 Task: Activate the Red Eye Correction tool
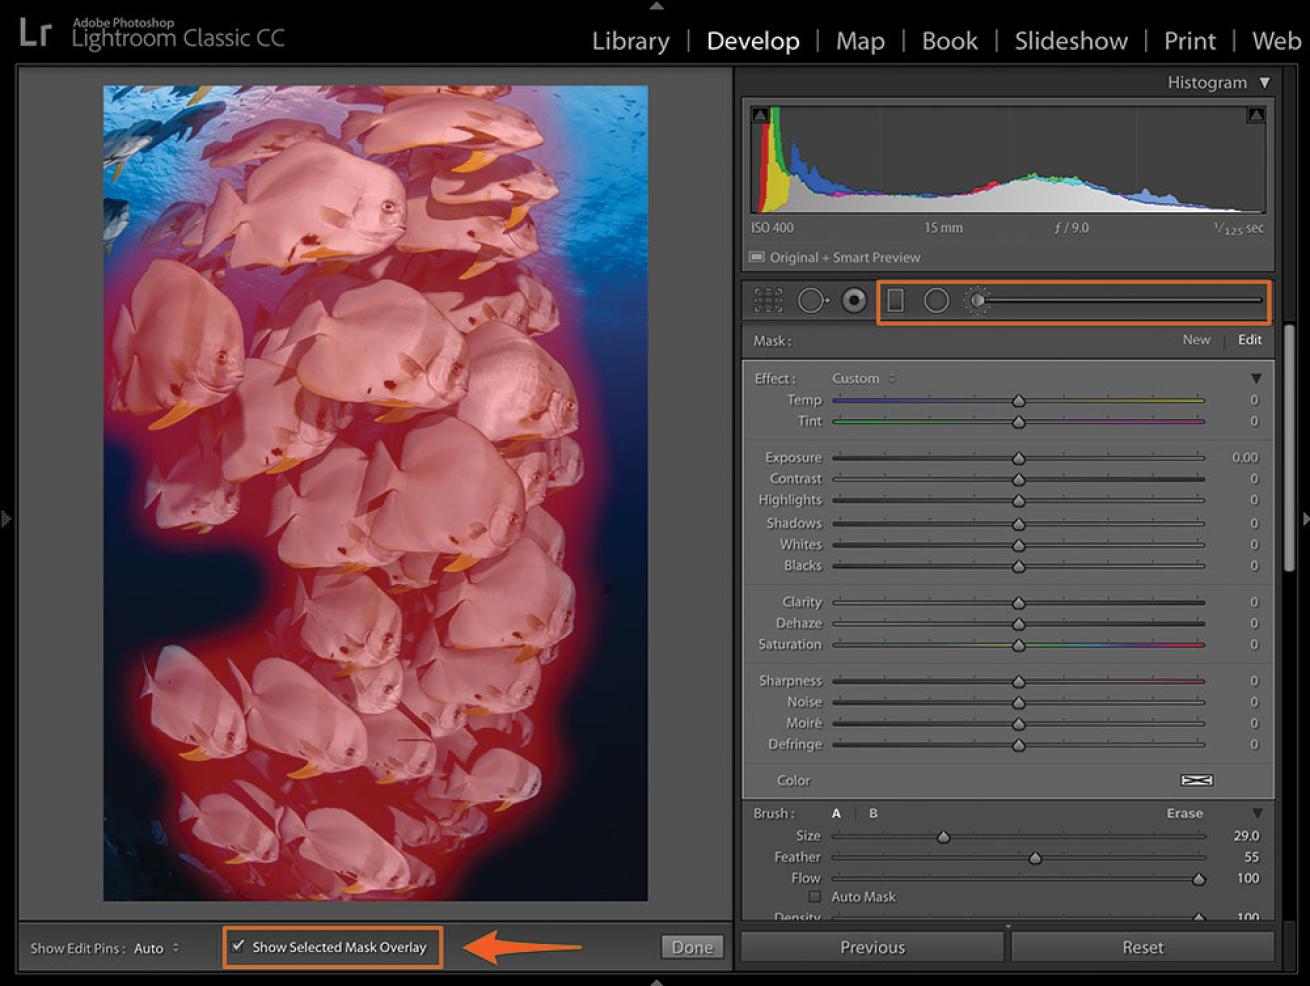click(x=854, y=300)
